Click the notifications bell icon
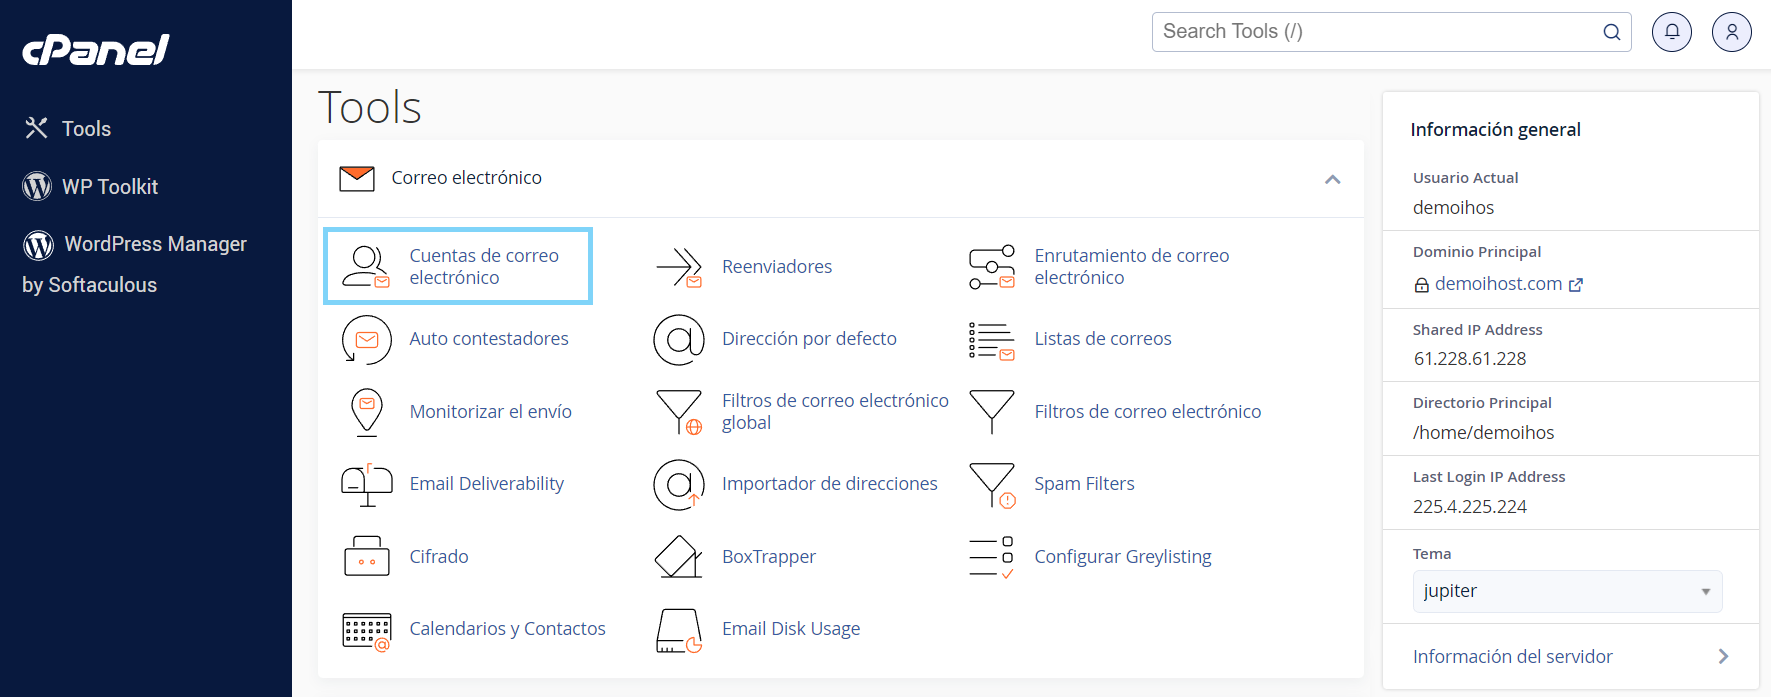This screenshot has width=1771, height=697. [x=1671, y=32]
